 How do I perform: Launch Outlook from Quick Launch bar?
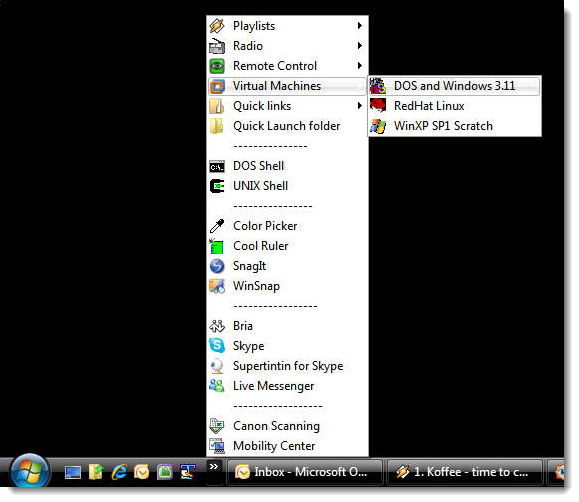(142, 472)
